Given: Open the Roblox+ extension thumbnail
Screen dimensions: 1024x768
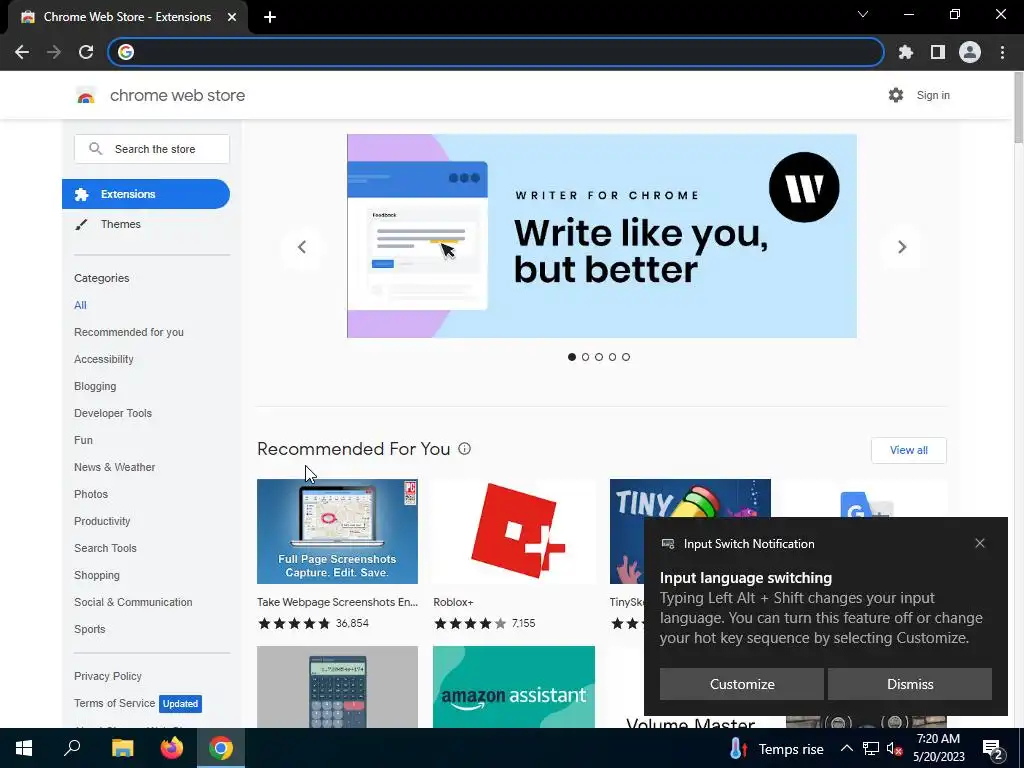Looking at the screenshot, I should 514,531.
